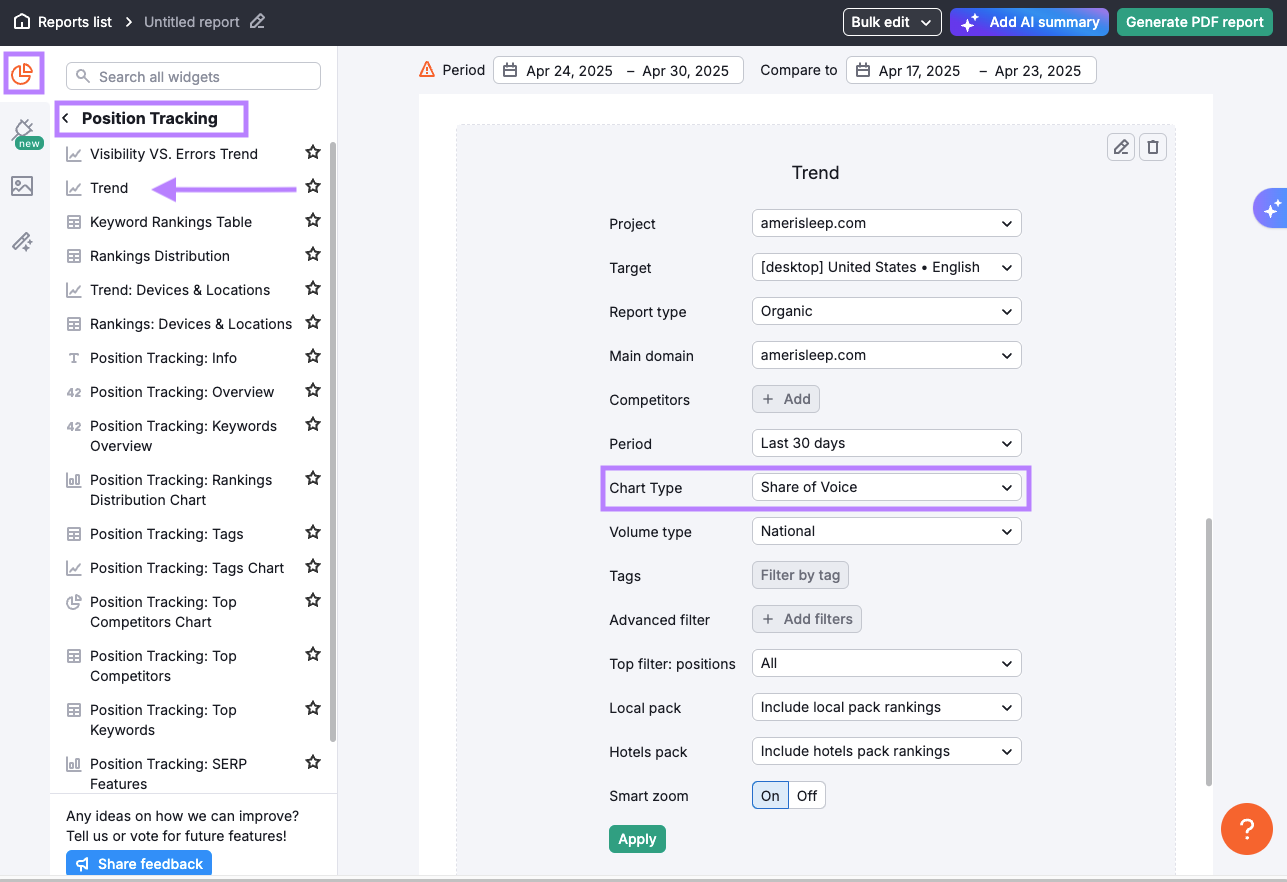
Task: Turn Smart zoom Off
Action: click(806, 795)
